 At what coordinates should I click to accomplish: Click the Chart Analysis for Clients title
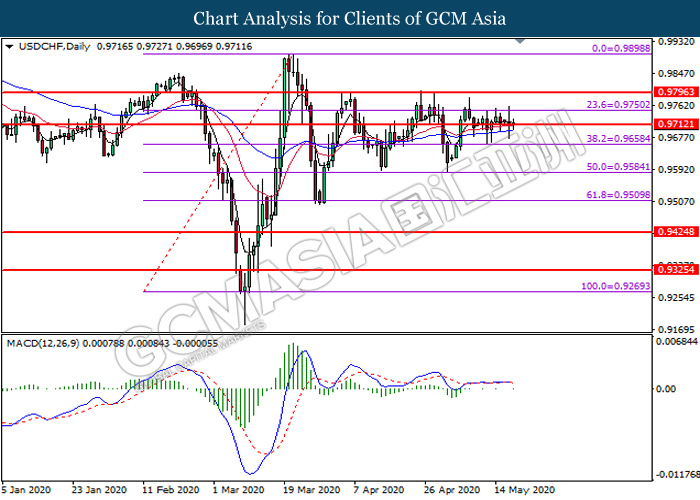tap(350, 19)
